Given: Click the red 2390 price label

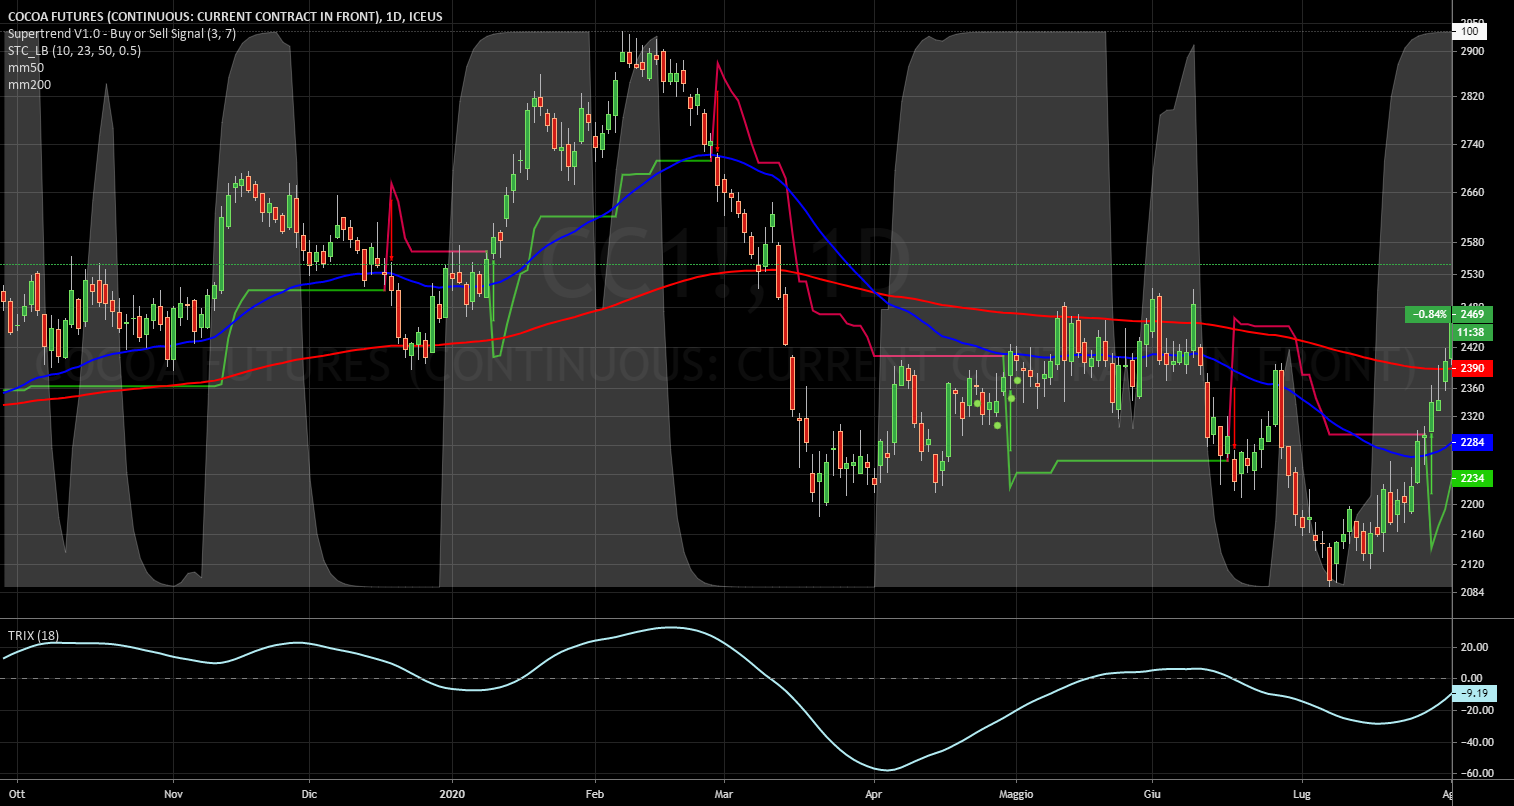Looking at the screenshot, I should coord(1474,368).
